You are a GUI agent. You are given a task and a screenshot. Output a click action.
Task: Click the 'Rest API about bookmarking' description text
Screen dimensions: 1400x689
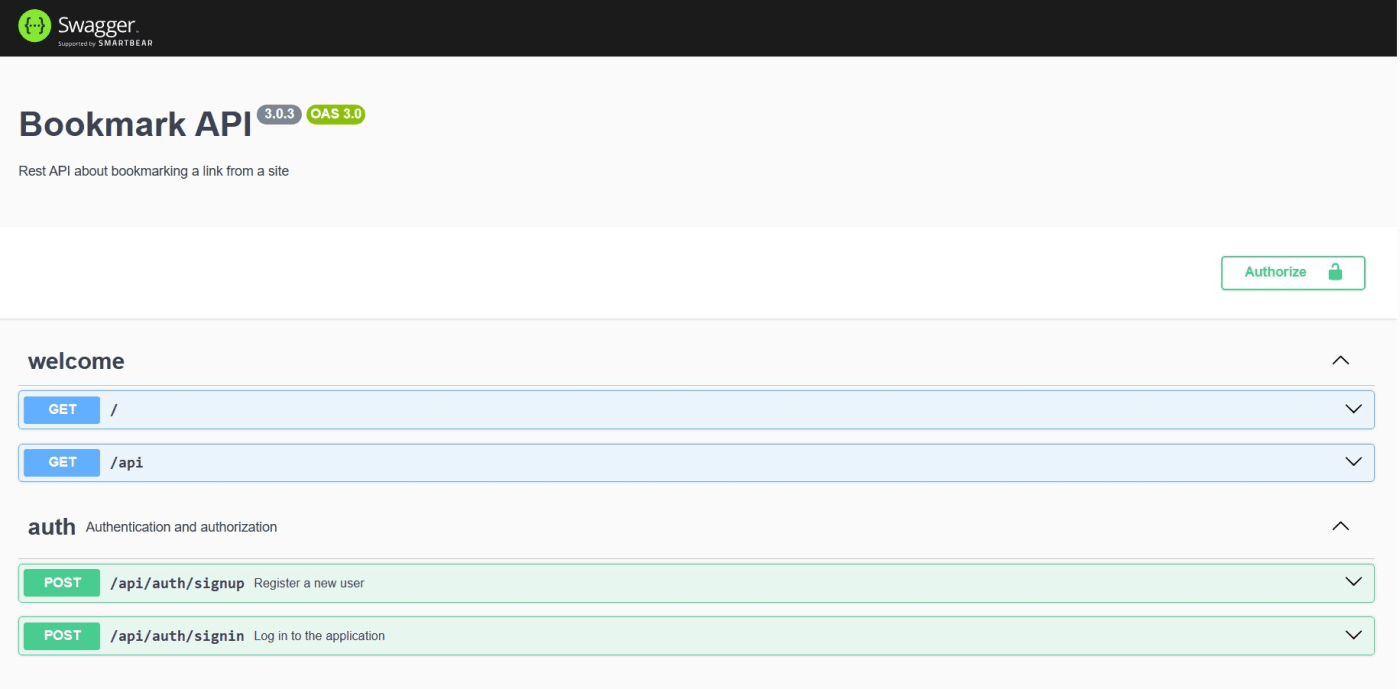pyautogui.click(x=154, y=171)
